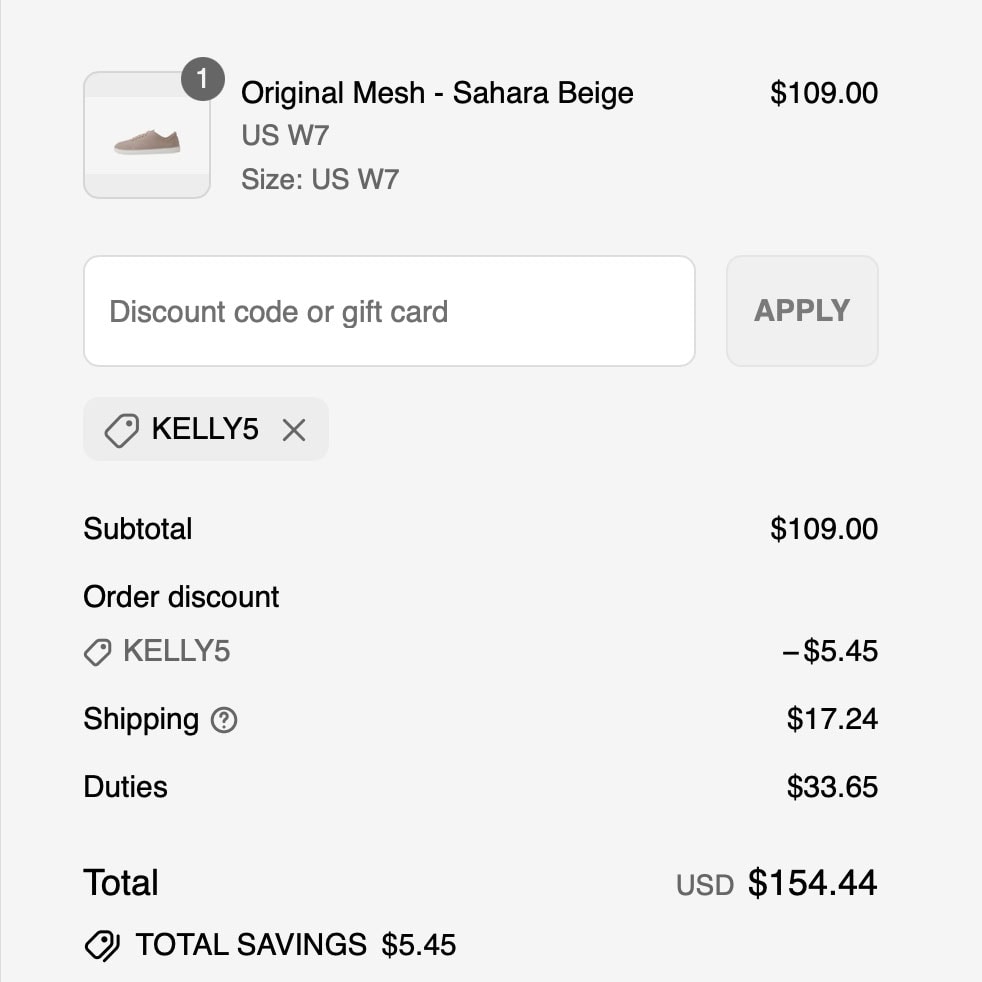Click the Total amount $154.44
The height and width of the screenshot is (982, 982).
[812, 883]
